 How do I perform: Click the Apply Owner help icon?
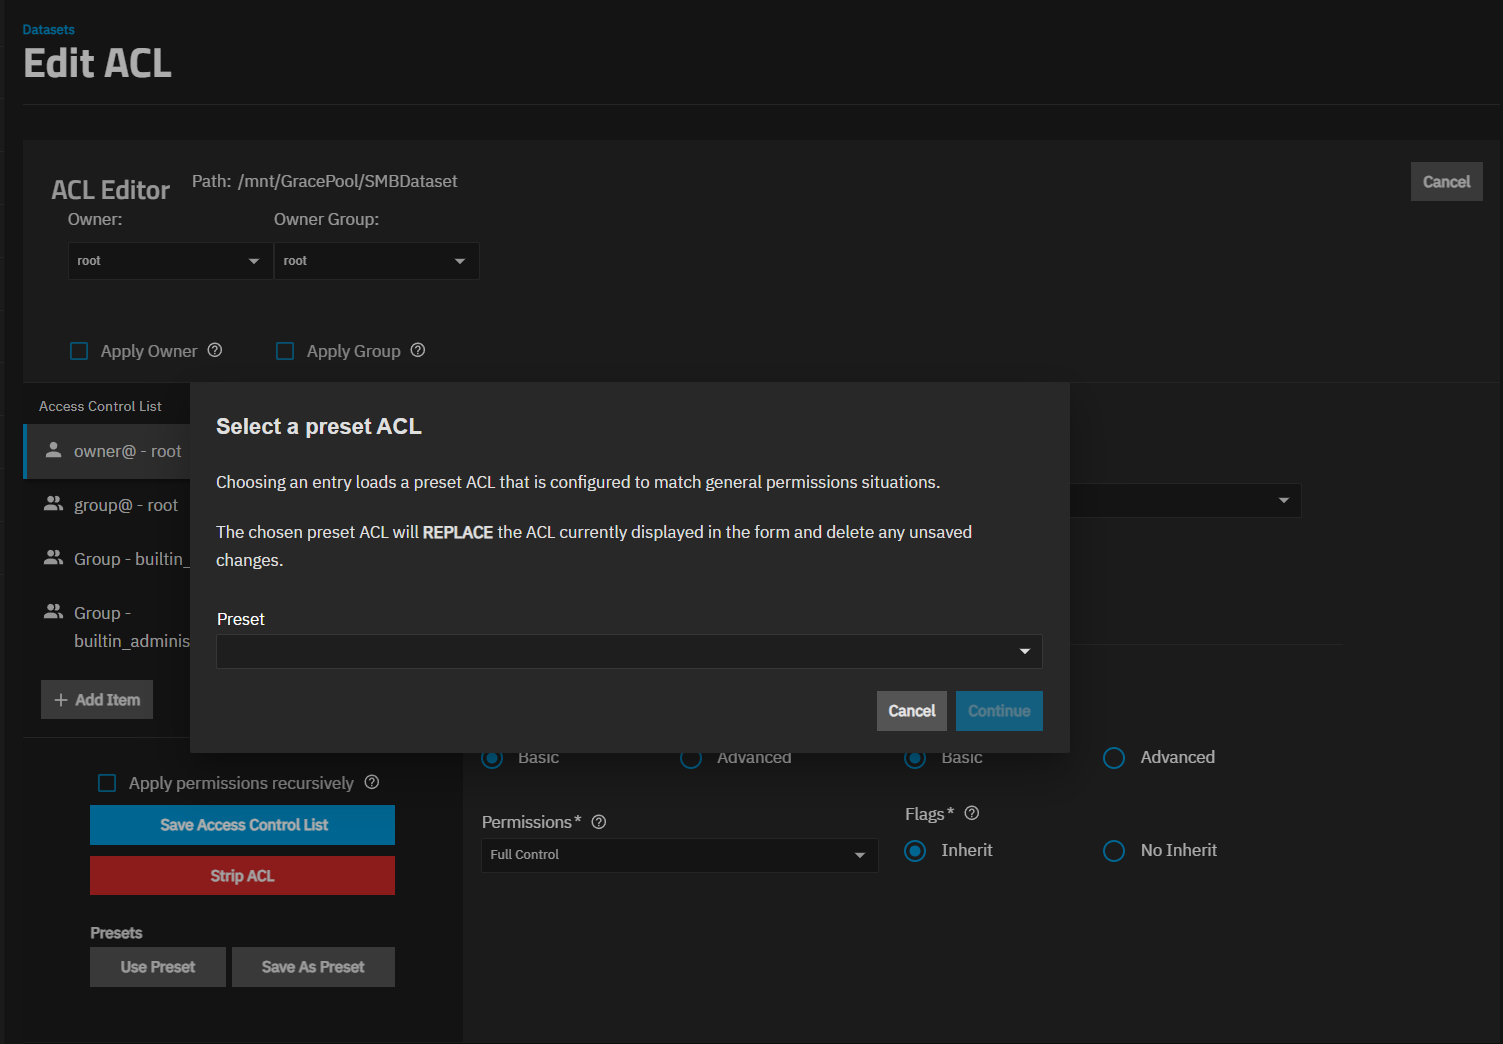point(215,350)
